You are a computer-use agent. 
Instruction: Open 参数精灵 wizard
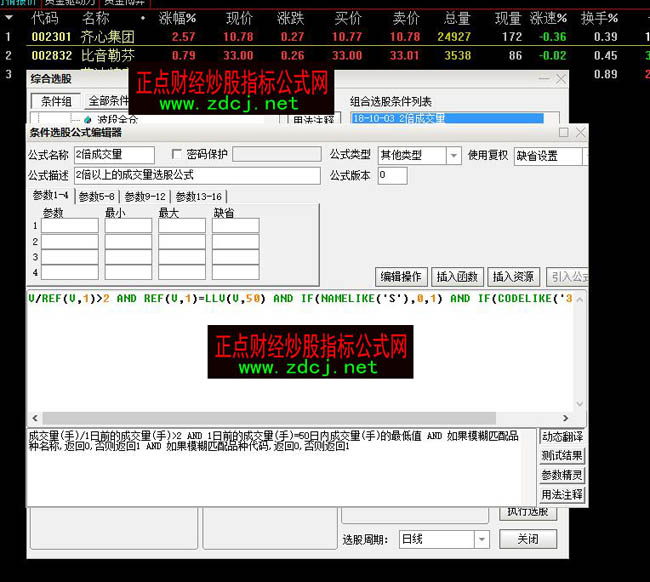(x=562, y=475)
